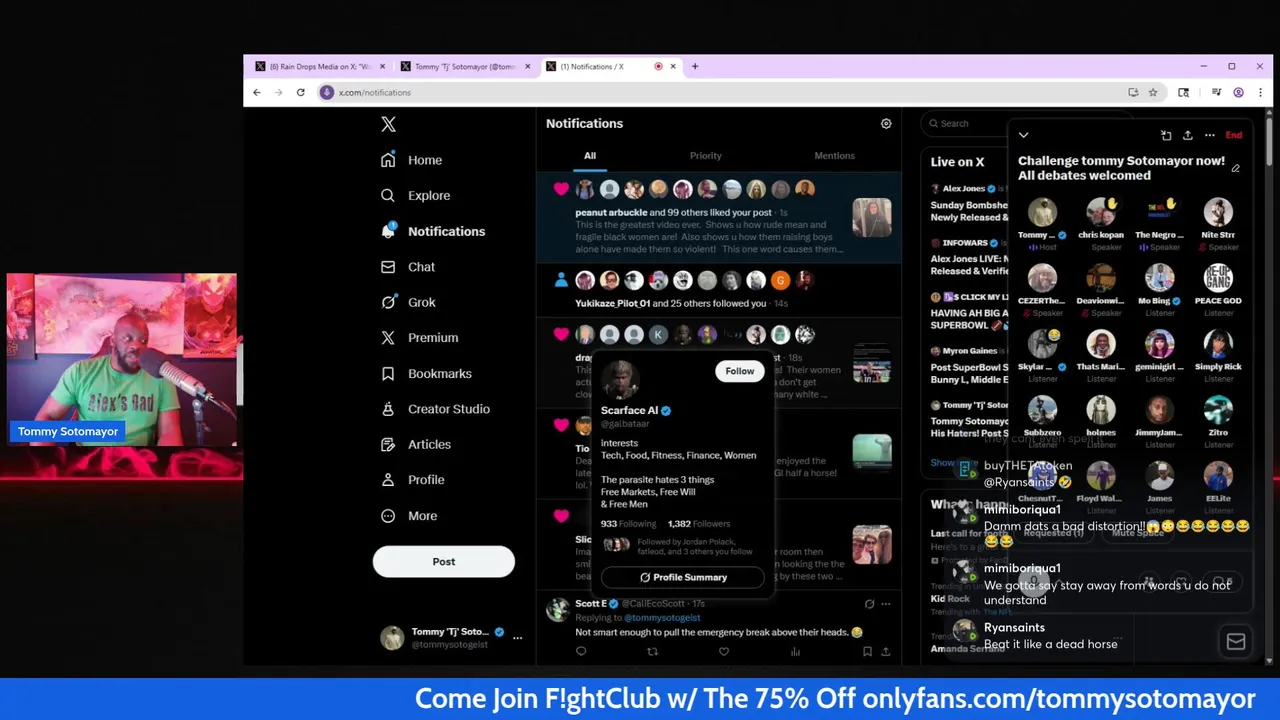Open the Chrome profile avatar

(1238, 92)
